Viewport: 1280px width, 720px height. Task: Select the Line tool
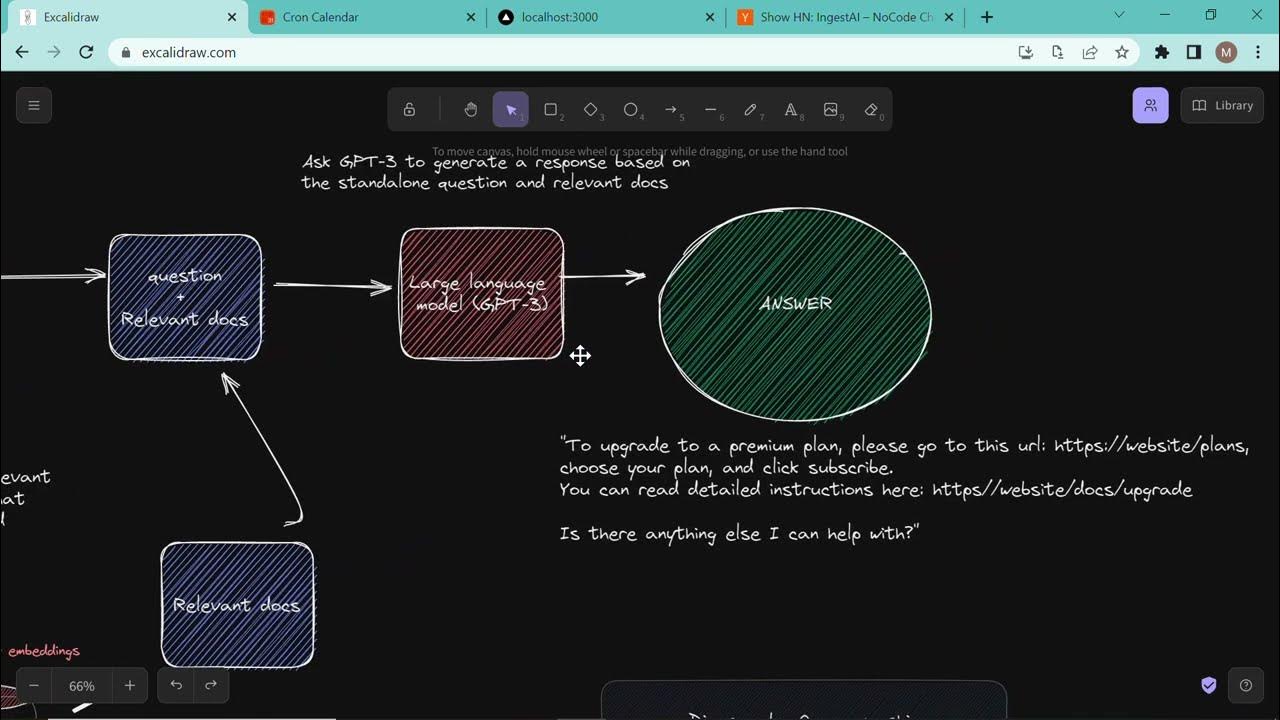coord(711,110)
